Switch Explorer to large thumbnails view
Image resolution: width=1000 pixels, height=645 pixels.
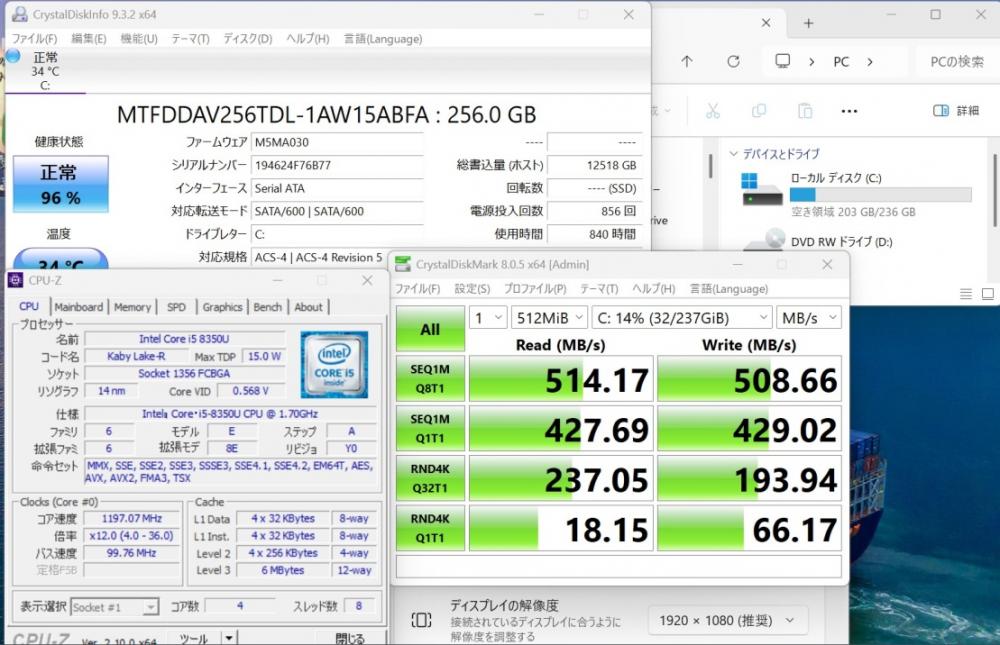pyautogui.click(x=988, y=293)
